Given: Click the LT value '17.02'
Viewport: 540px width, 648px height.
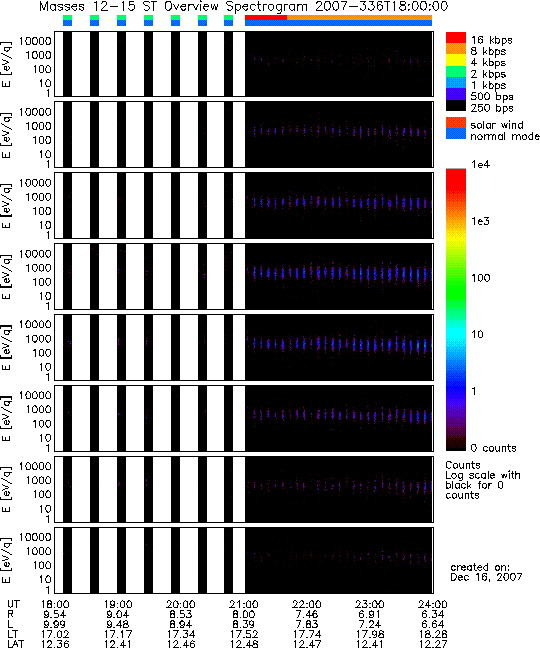Looking at the screenshot, I should pyautogui.click(x=55, y=634).
